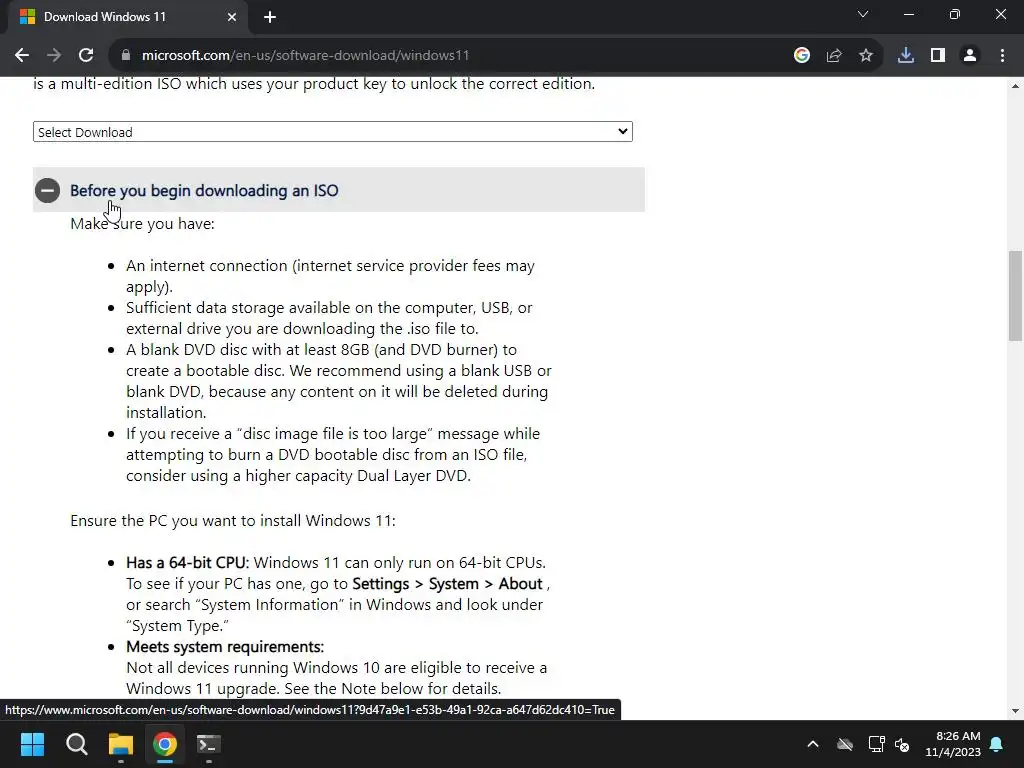Screen dimensions: 1024x768
Task: Open File Explorer from taskbar
Action: pos(121,744)
